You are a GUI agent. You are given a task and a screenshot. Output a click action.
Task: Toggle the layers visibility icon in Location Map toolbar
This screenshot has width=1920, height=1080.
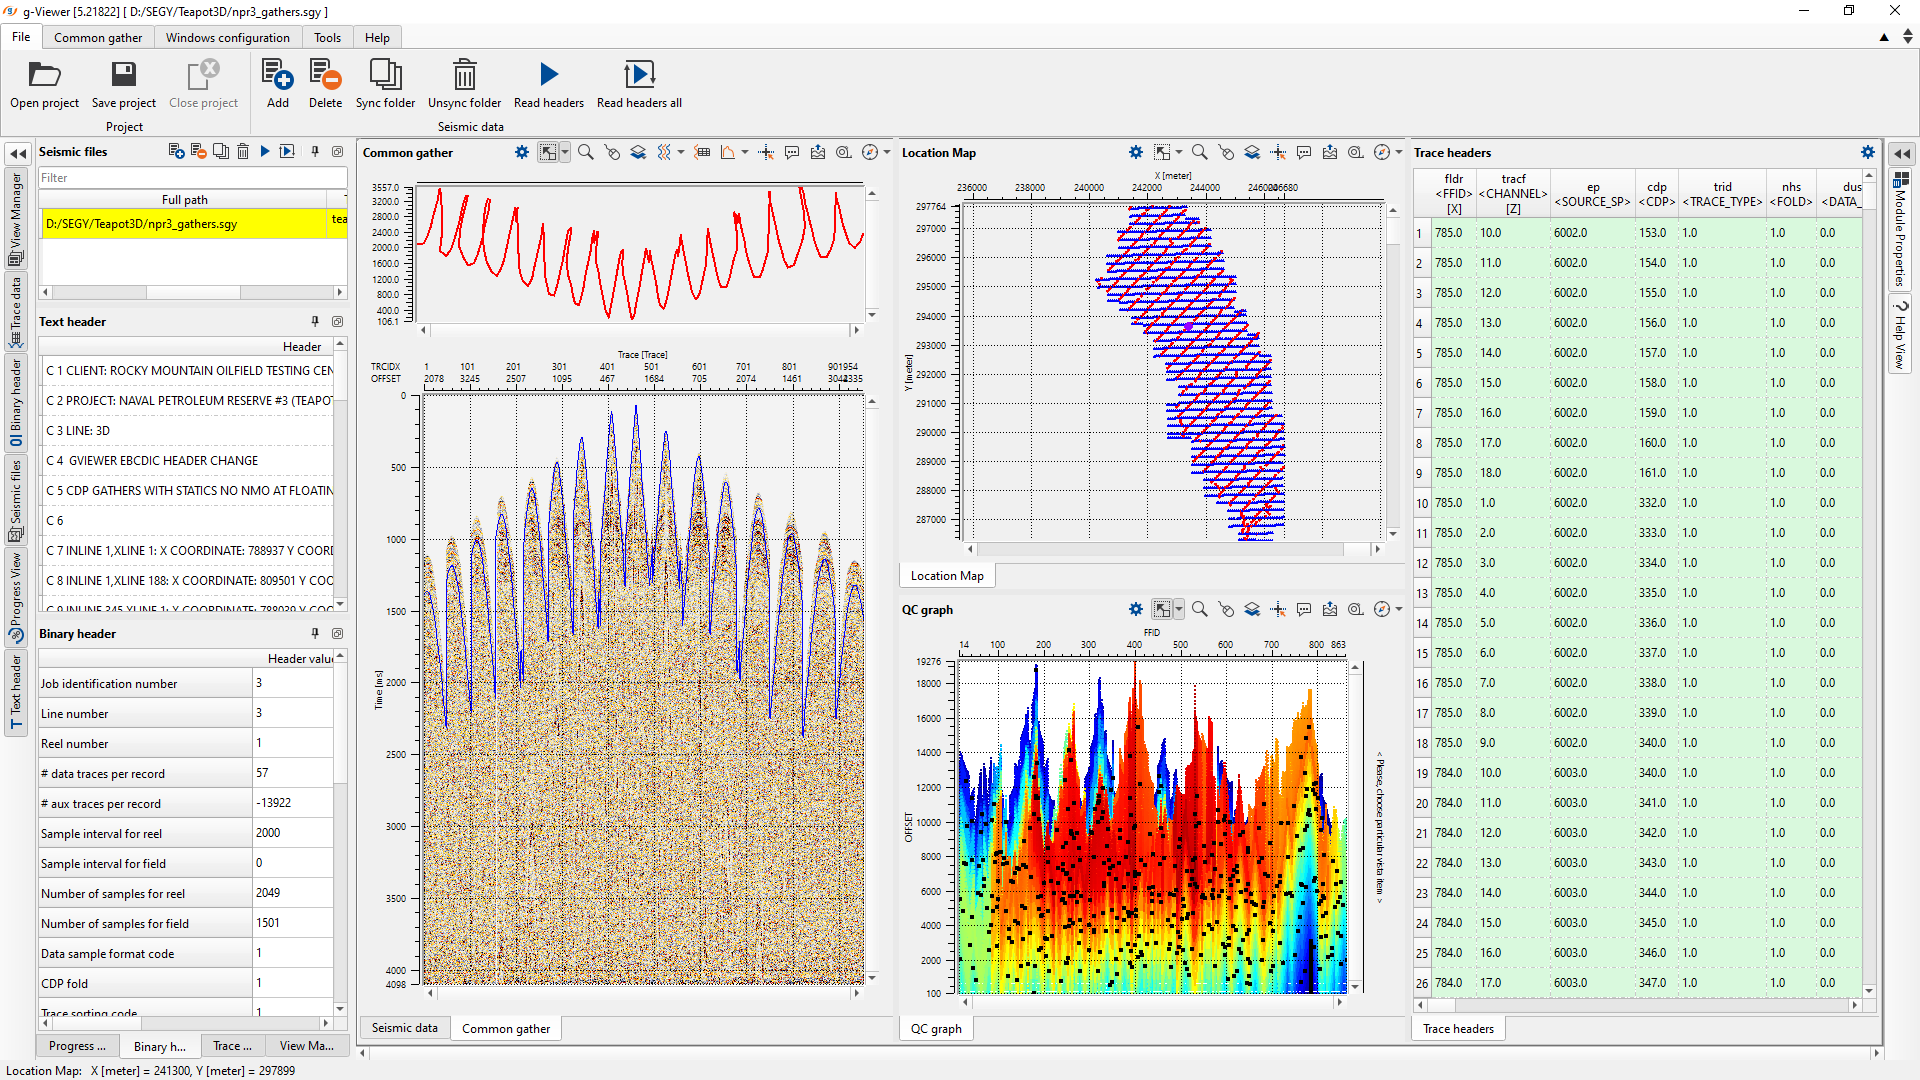point(1252,152)
